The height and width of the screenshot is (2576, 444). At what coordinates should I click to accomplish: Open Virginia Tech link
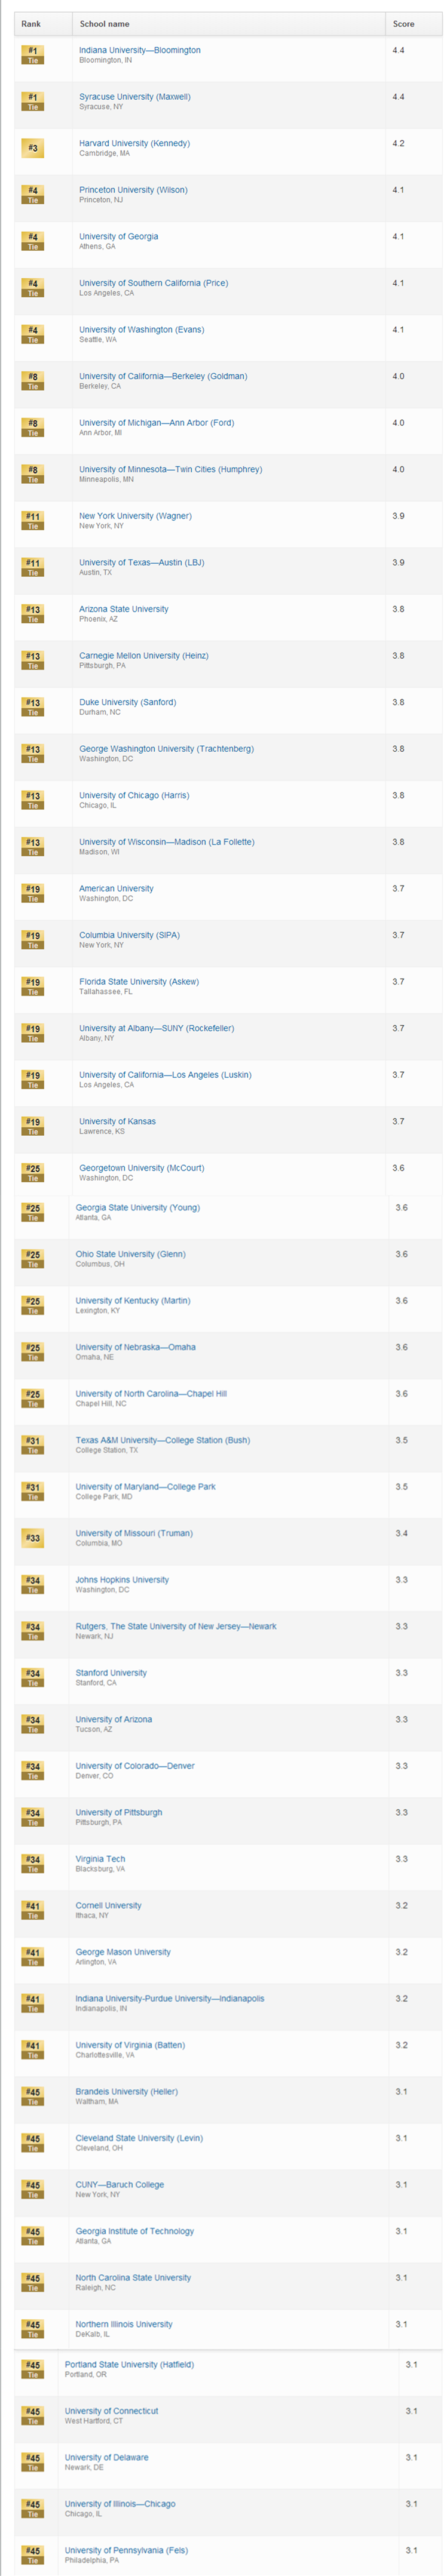click(100, 1859)
